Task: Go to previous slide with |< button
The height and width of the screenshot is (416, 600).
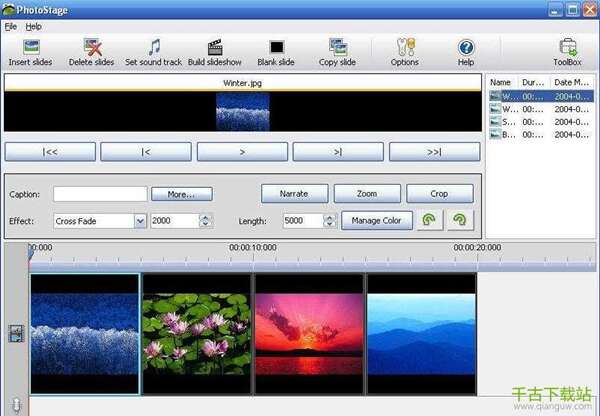Action: coord(146,152)
